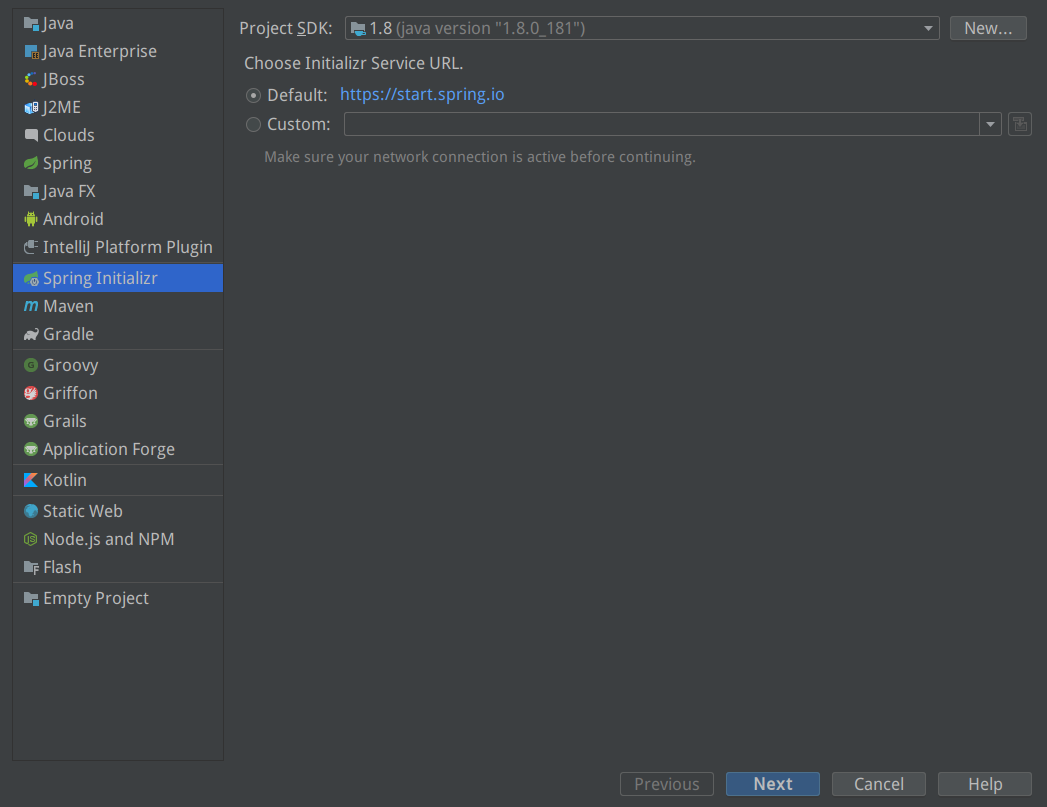
Task: Click the Flash folder icon
Action: [x=31, y=567]
